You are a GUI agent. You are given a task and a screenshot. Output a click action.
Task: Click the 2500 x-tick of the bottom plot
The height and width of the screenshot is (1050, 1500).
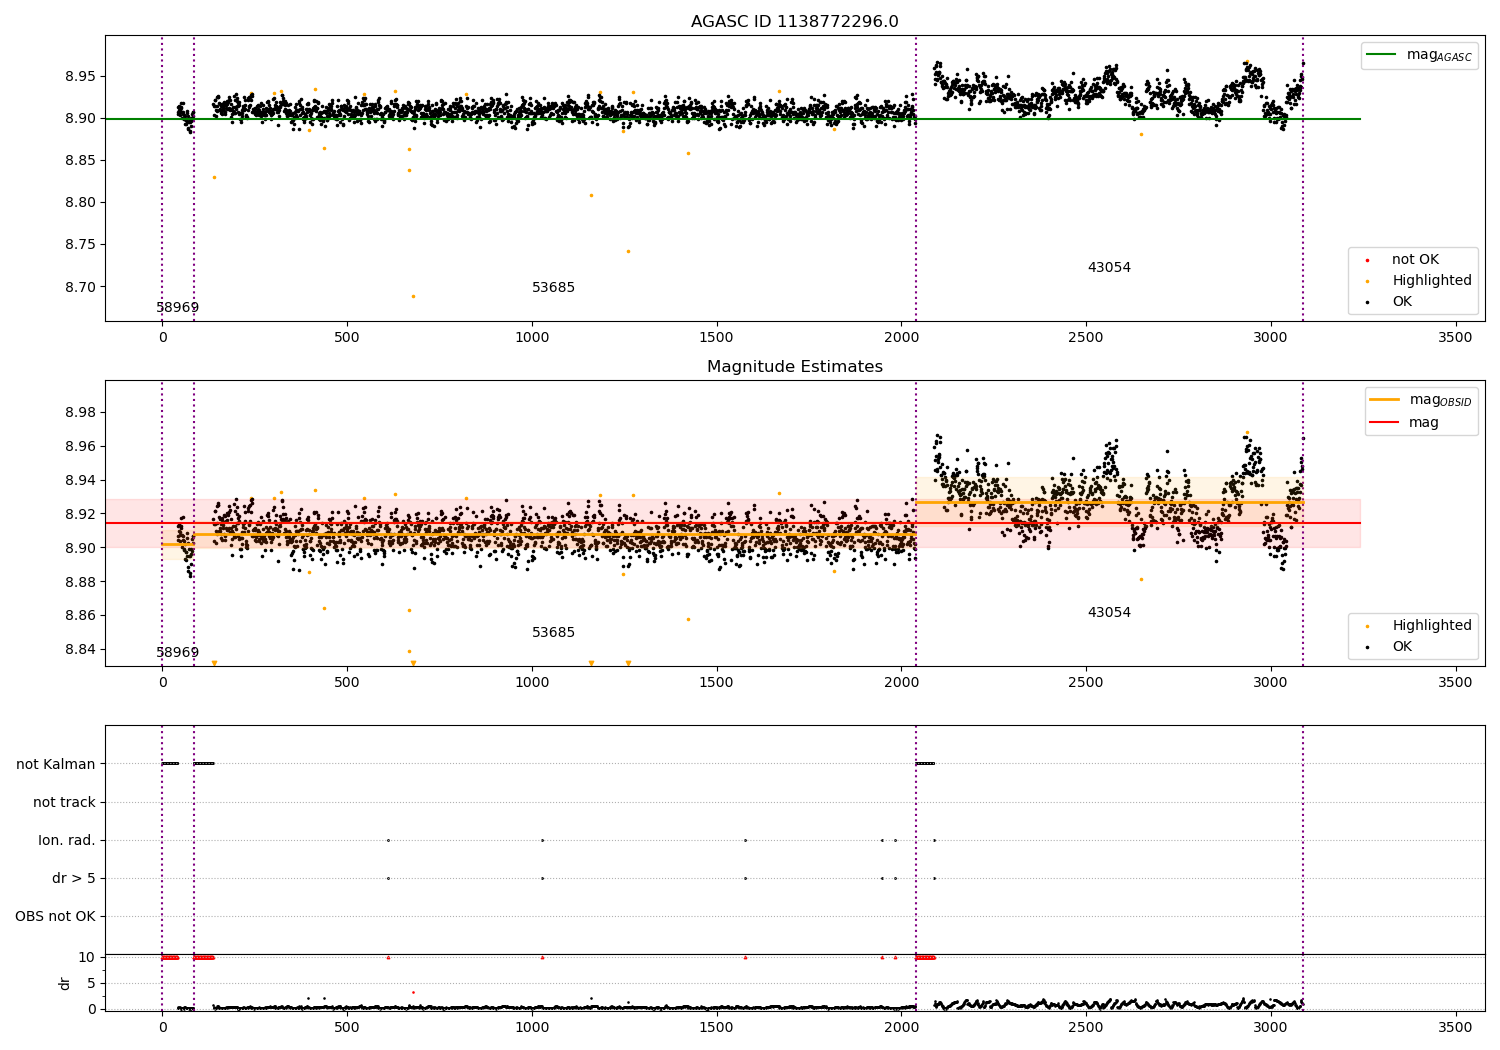(1085, 1026)
